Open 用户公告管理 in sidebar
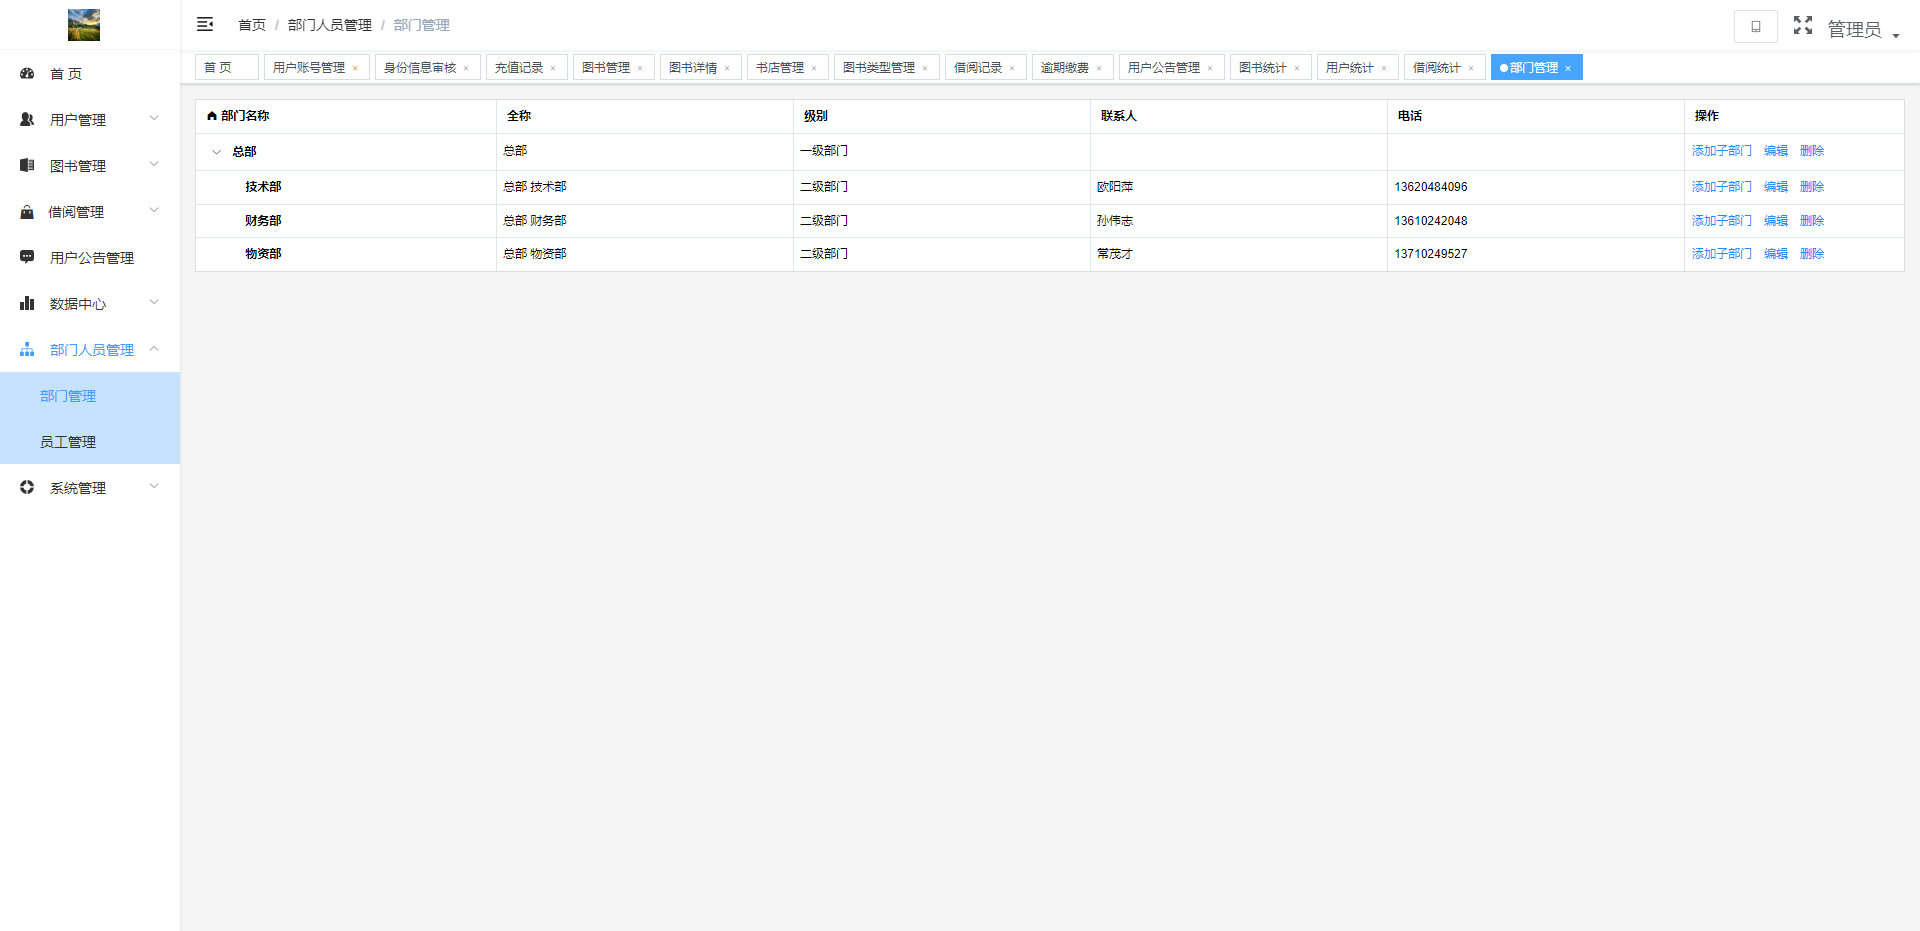 click(x=91, y=258)
